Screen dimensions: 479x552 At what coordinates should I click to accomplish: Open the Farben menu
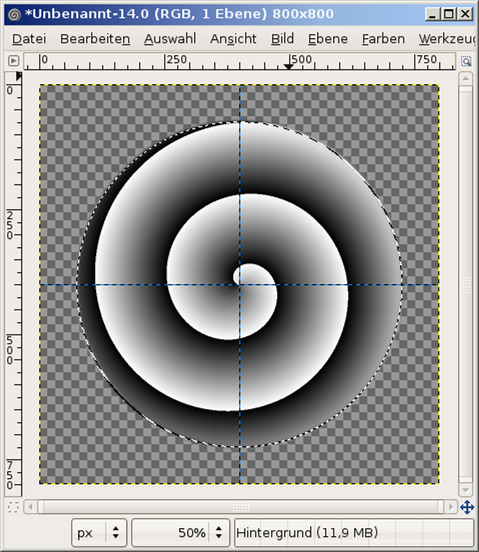[383, 39]
